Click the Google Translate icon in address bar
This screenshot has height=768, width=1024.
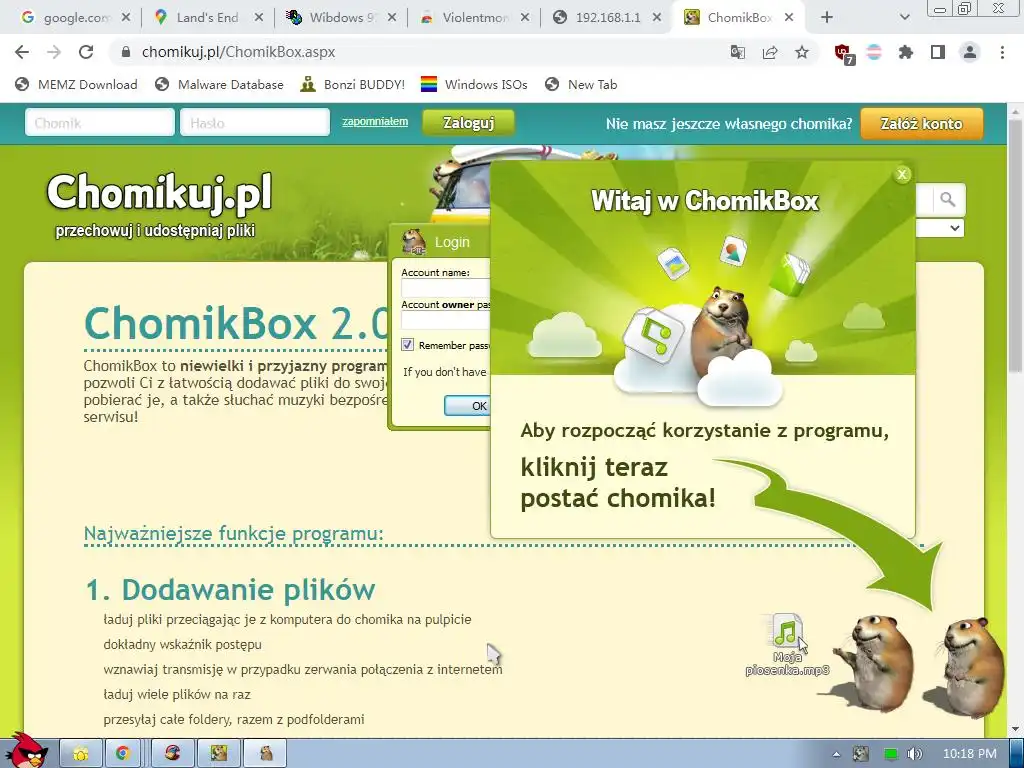737,52
